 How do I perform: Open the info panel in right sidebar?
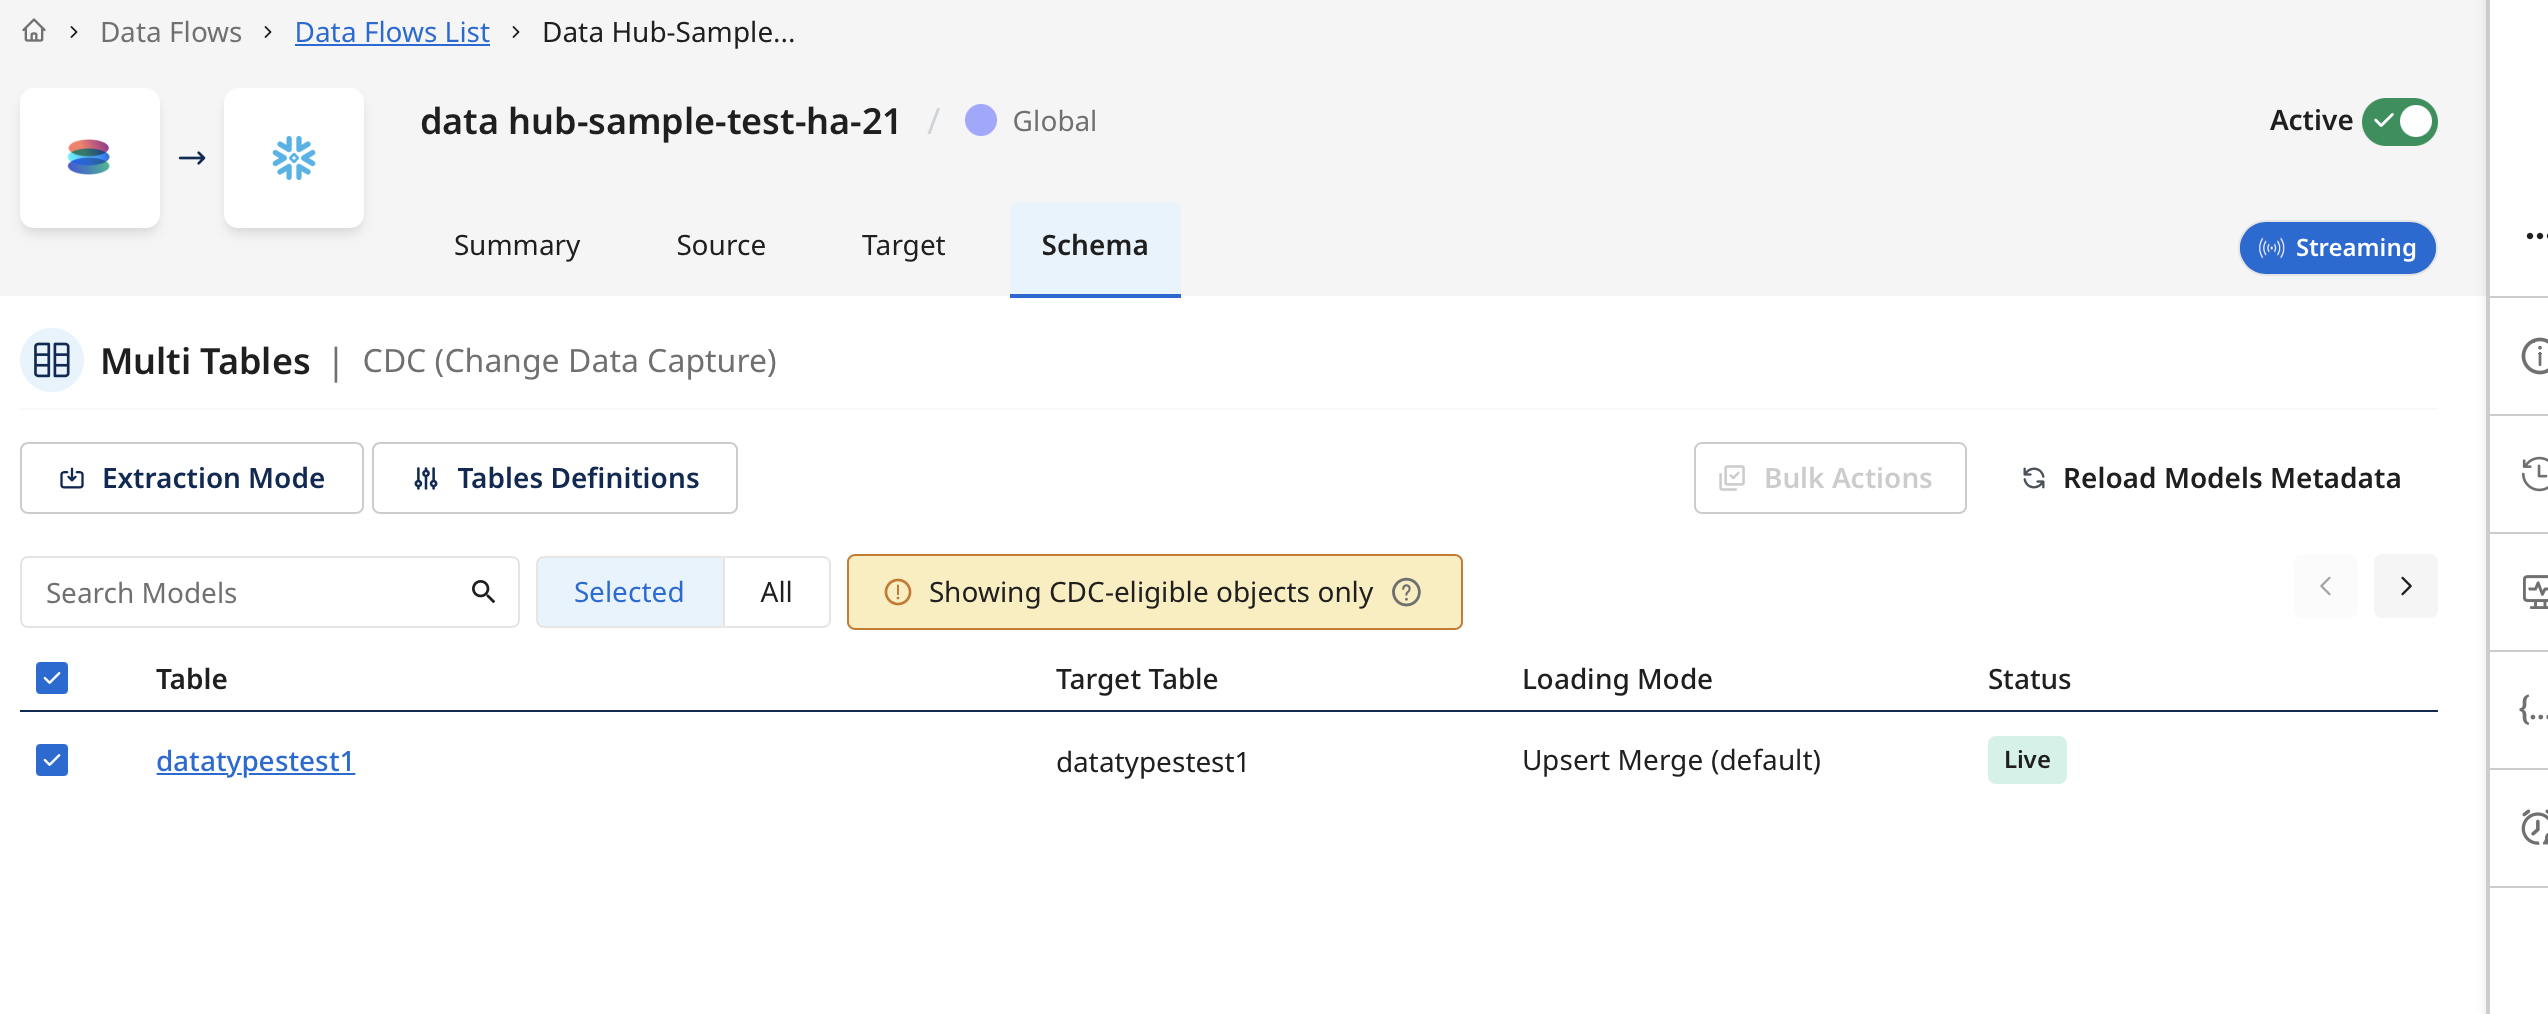2533,356
